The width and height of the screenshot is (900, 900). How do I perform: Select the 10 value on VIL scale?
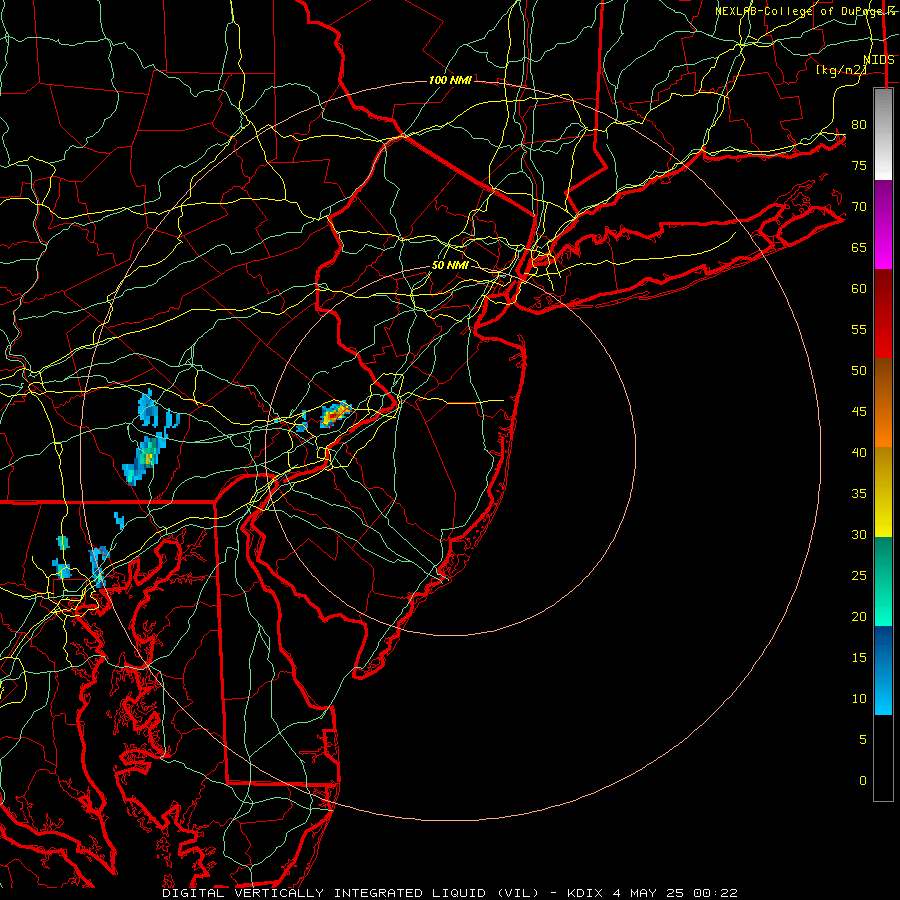click(x=859, y=699)
